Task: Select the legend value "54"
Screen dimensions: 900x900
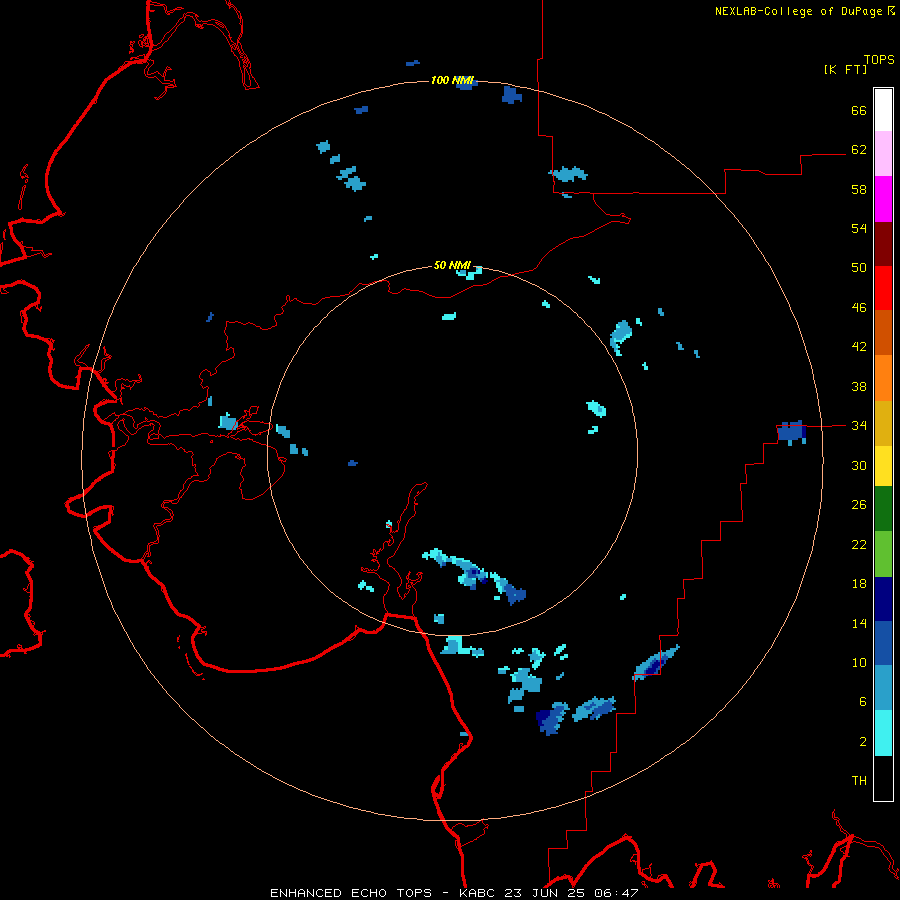Action: point(859,228)
